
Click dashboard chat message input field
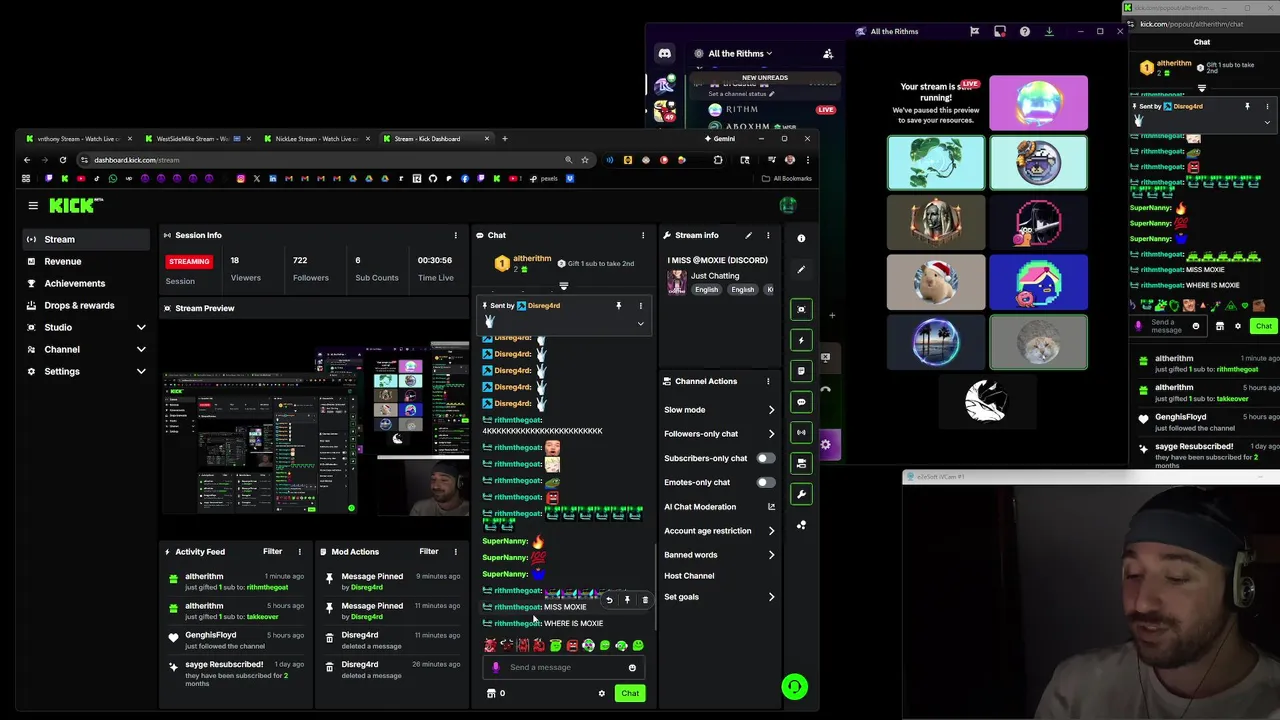(563, 668)
